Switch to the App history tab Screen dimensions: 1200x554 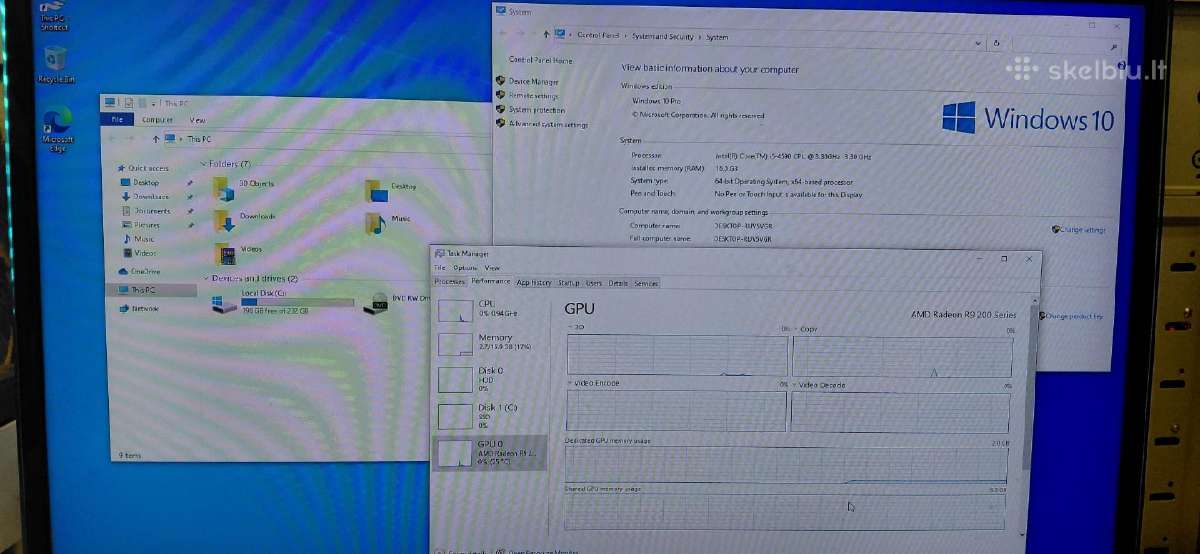click(534, 283)
